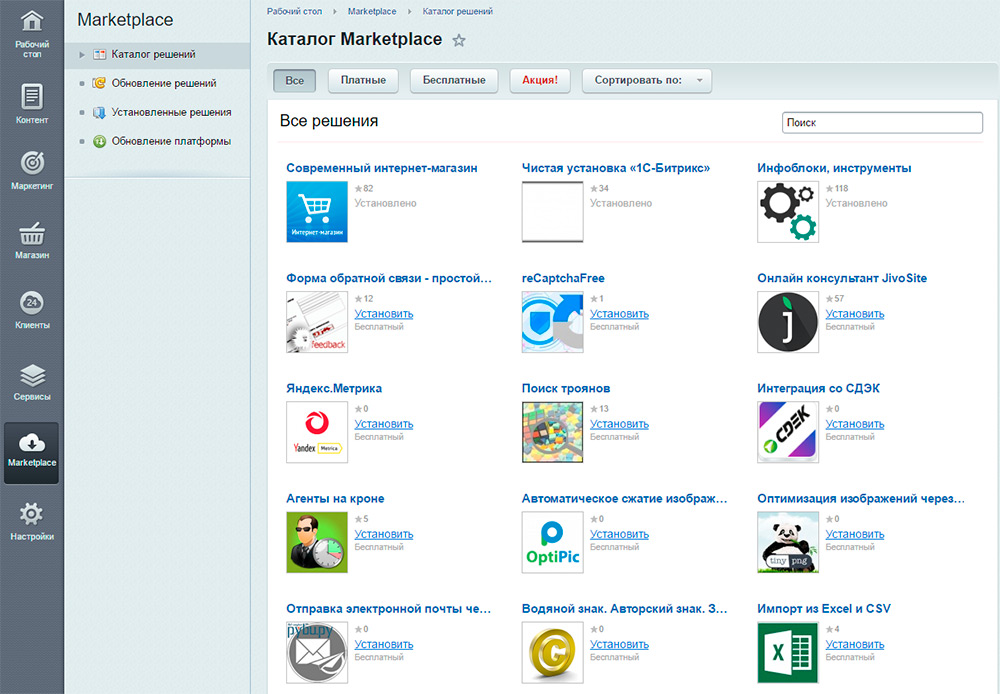1000x694 pixels.
Task: Open the Импорт из Excel icon
Action: [787, 652]
